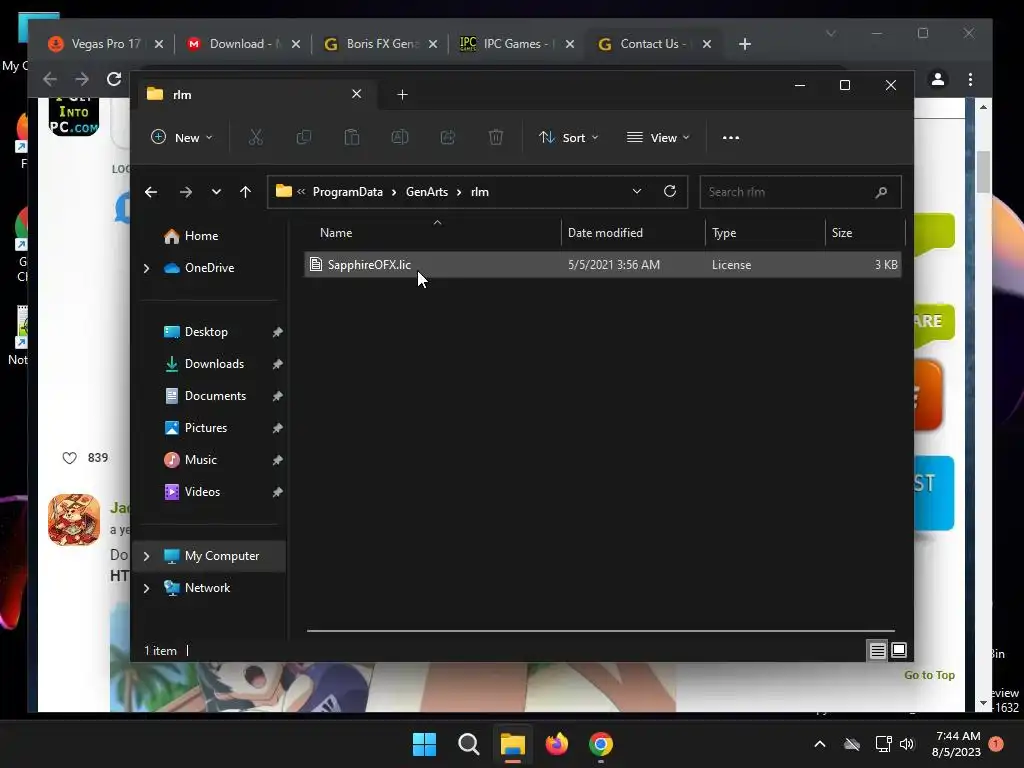The width and height of the screenshot is (1024, 768).
Task: Click the pin icon next to Music
Action: pos(278,460)
